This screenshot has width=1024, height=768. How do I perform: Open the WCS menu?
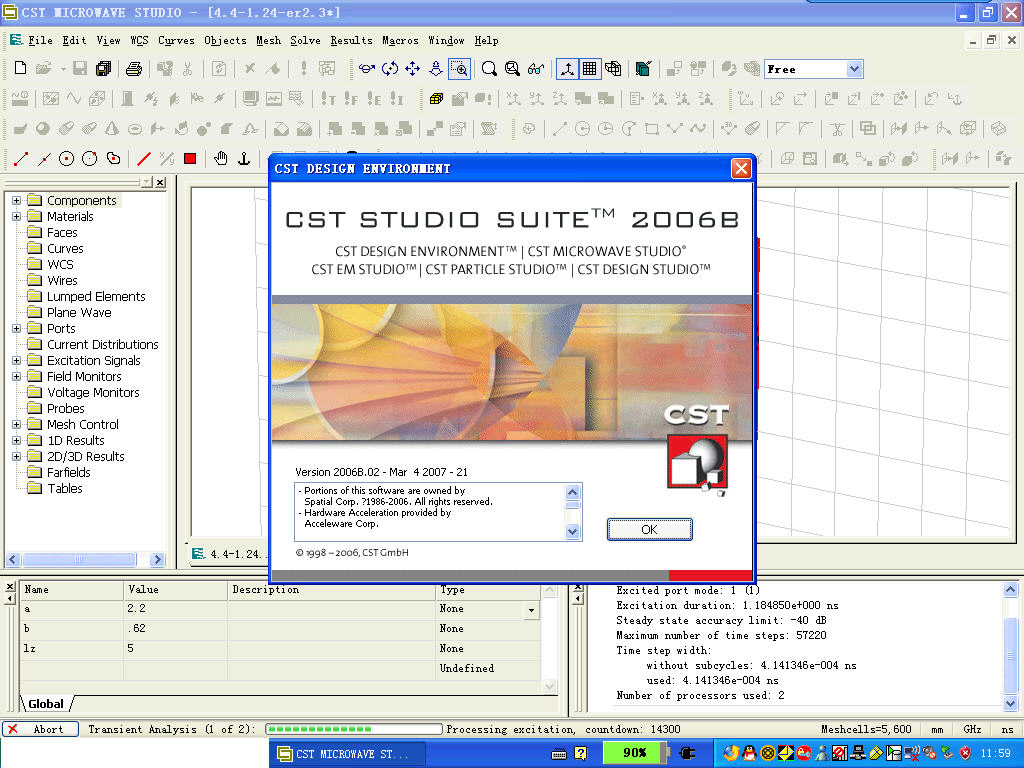click(x=139, y=40)
